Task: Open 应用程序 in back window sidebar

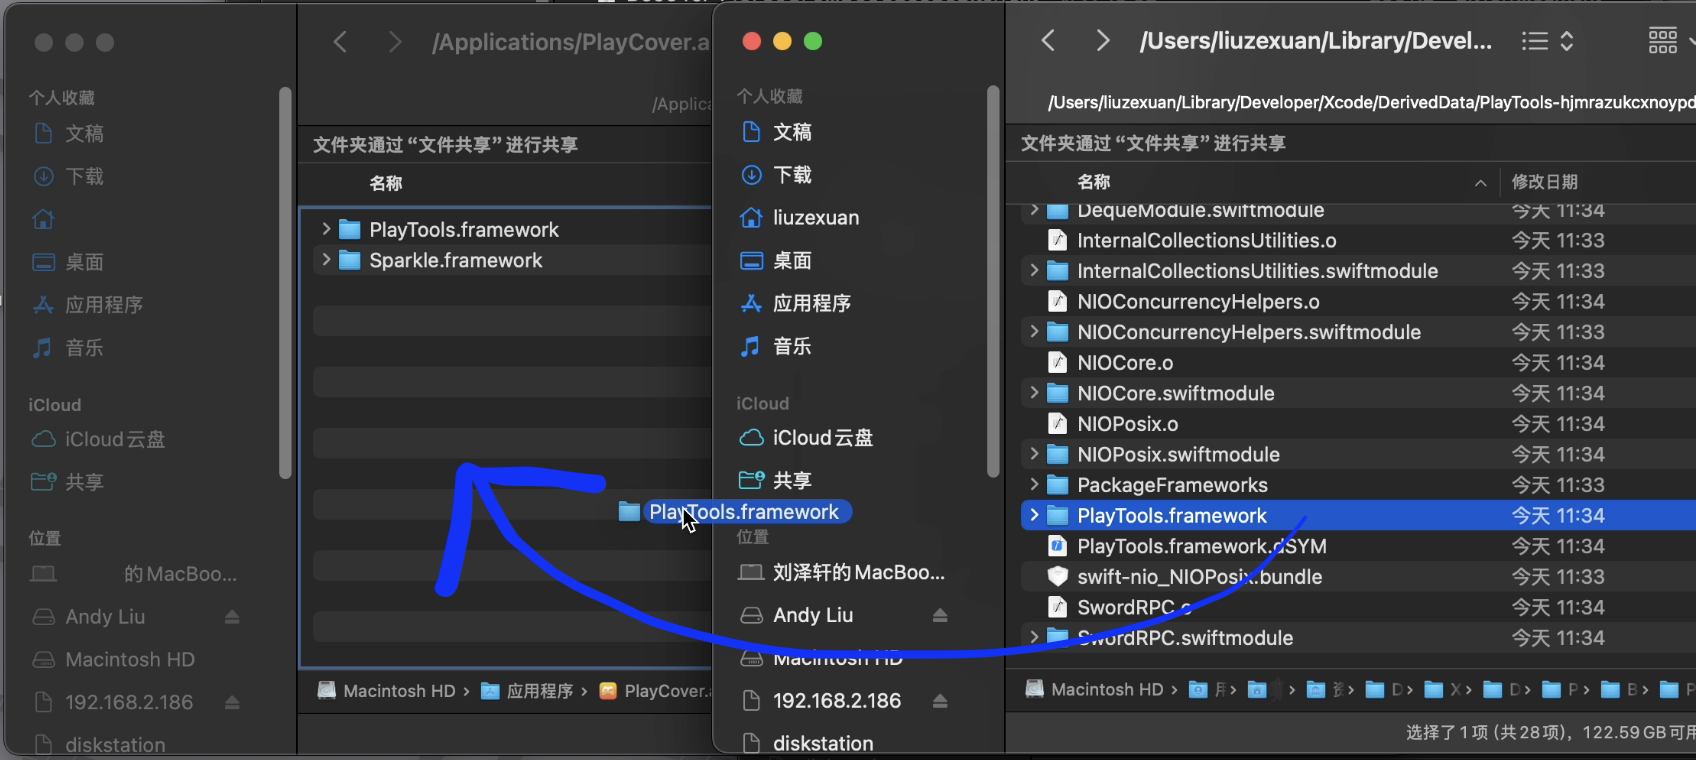Action: (x=104, y=305)
